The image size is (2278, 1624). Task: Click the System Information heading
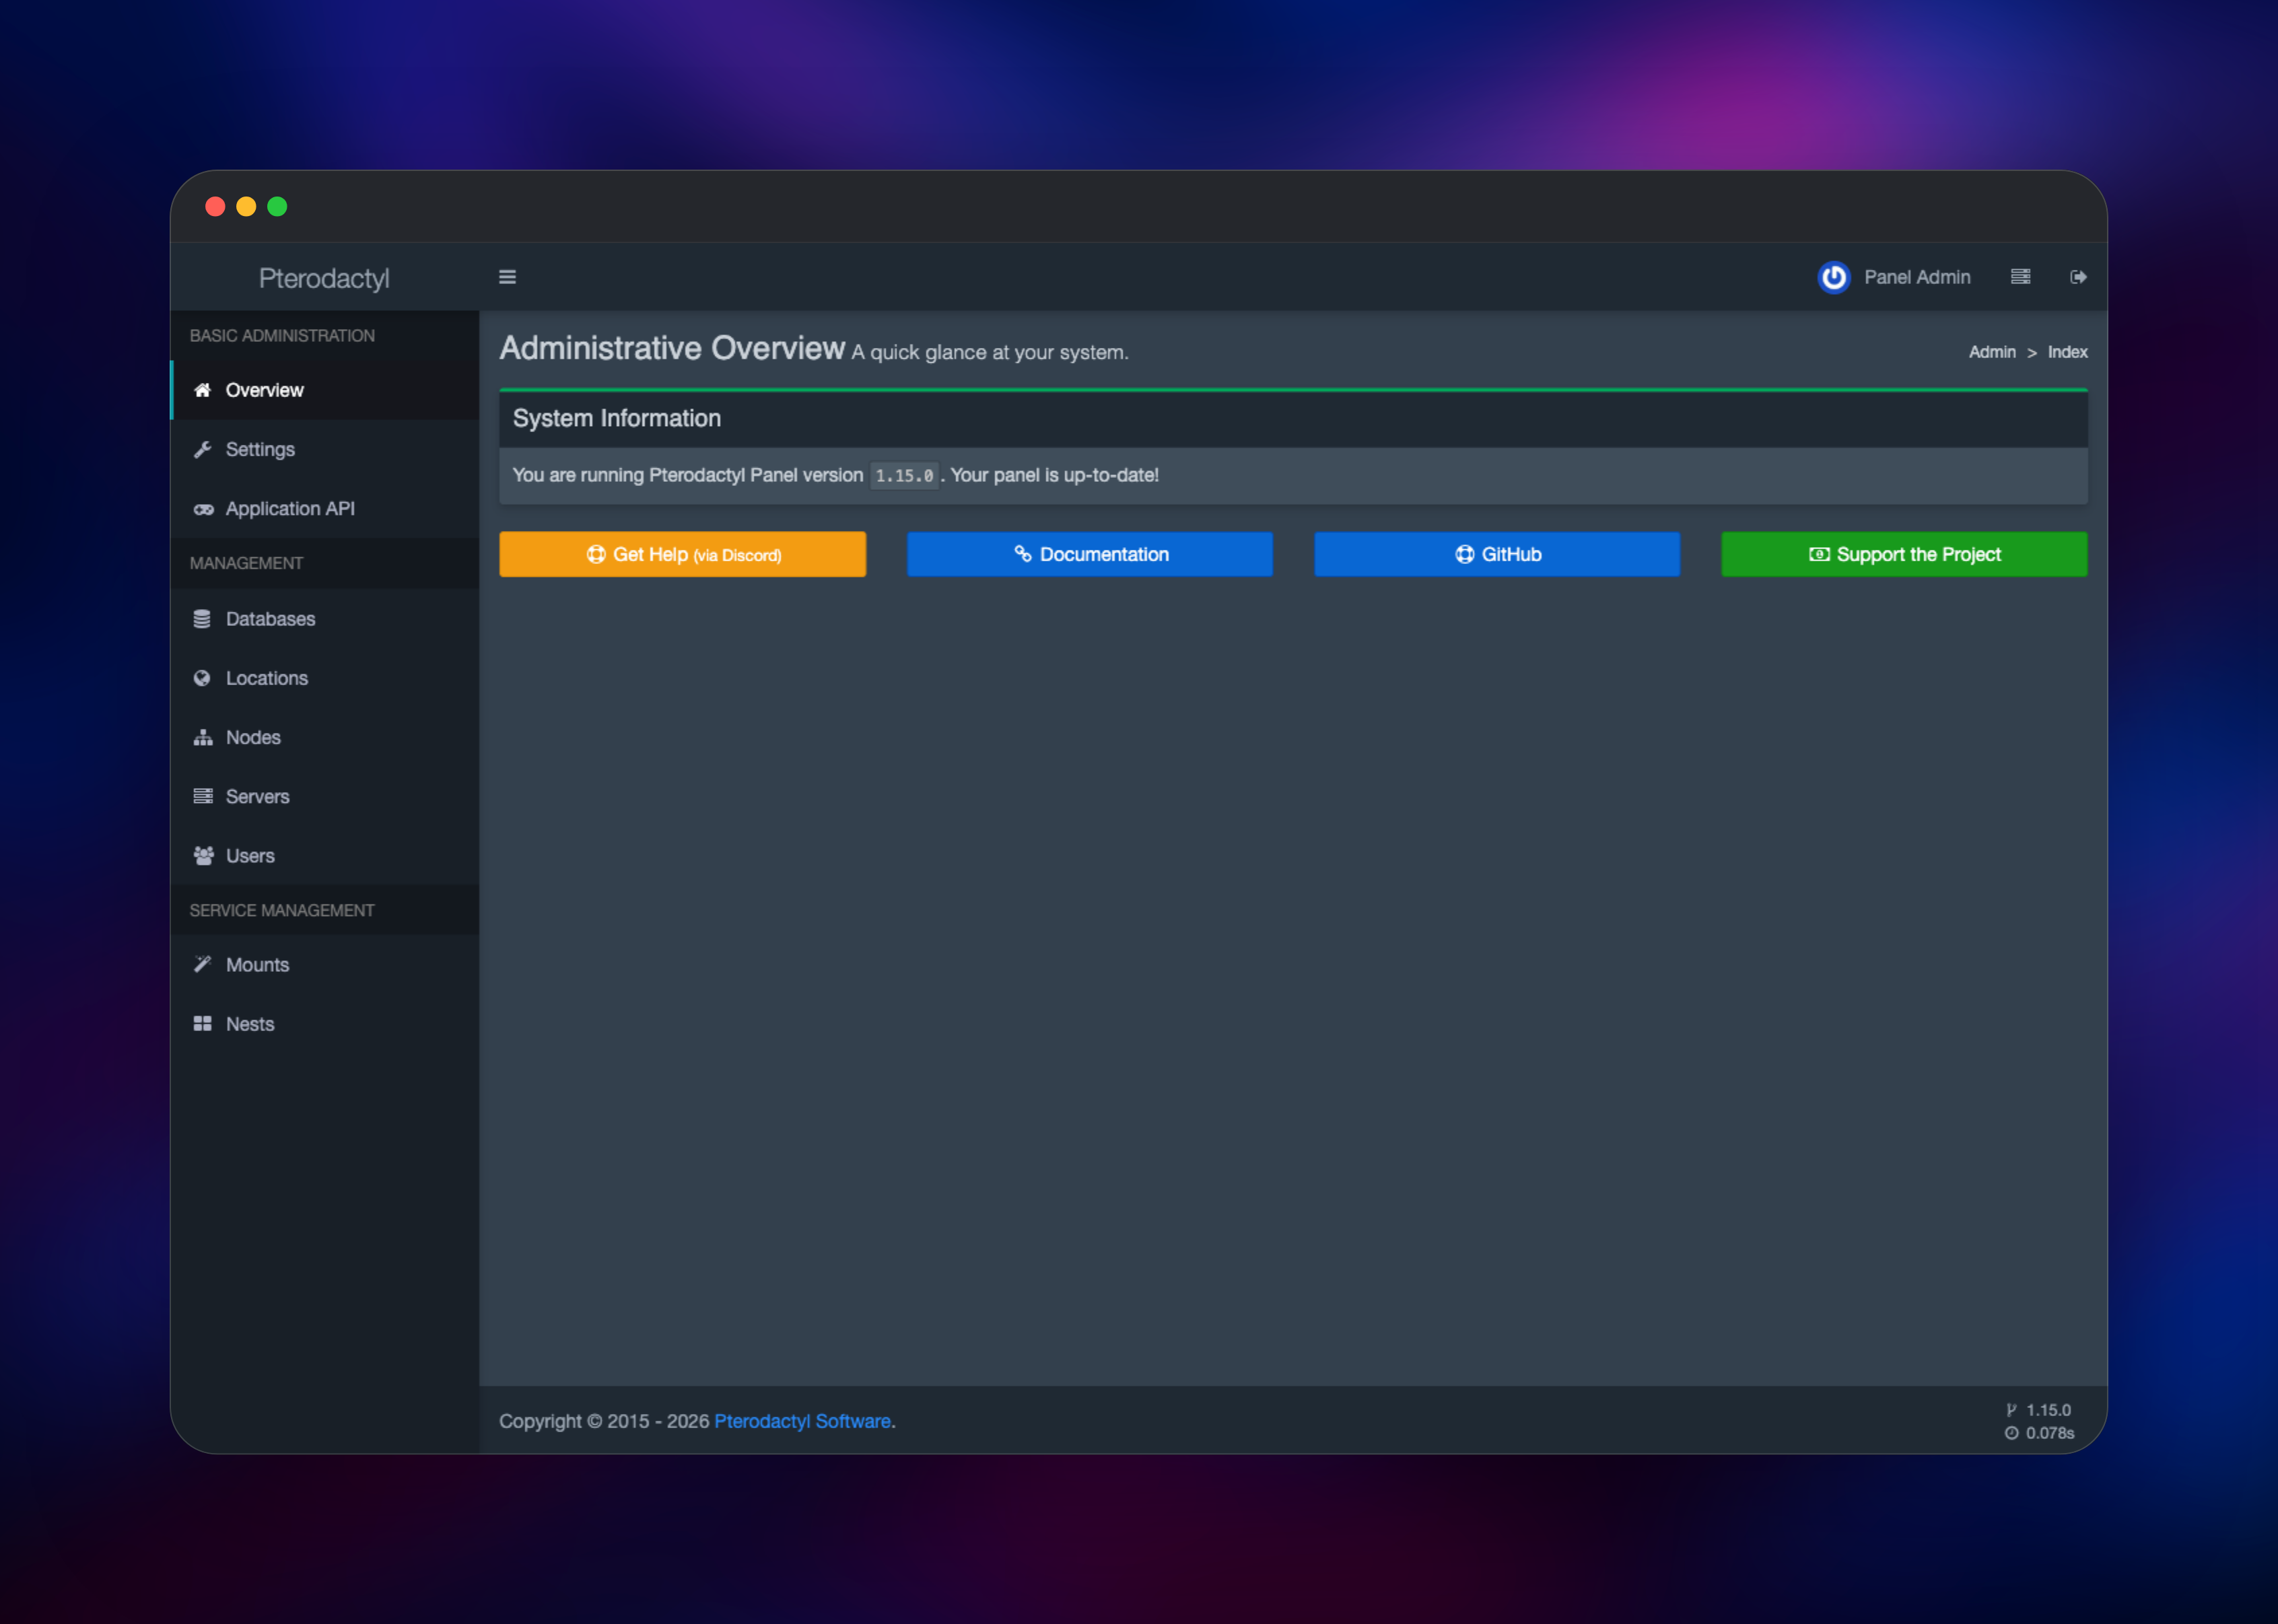[x=617, y=418]
